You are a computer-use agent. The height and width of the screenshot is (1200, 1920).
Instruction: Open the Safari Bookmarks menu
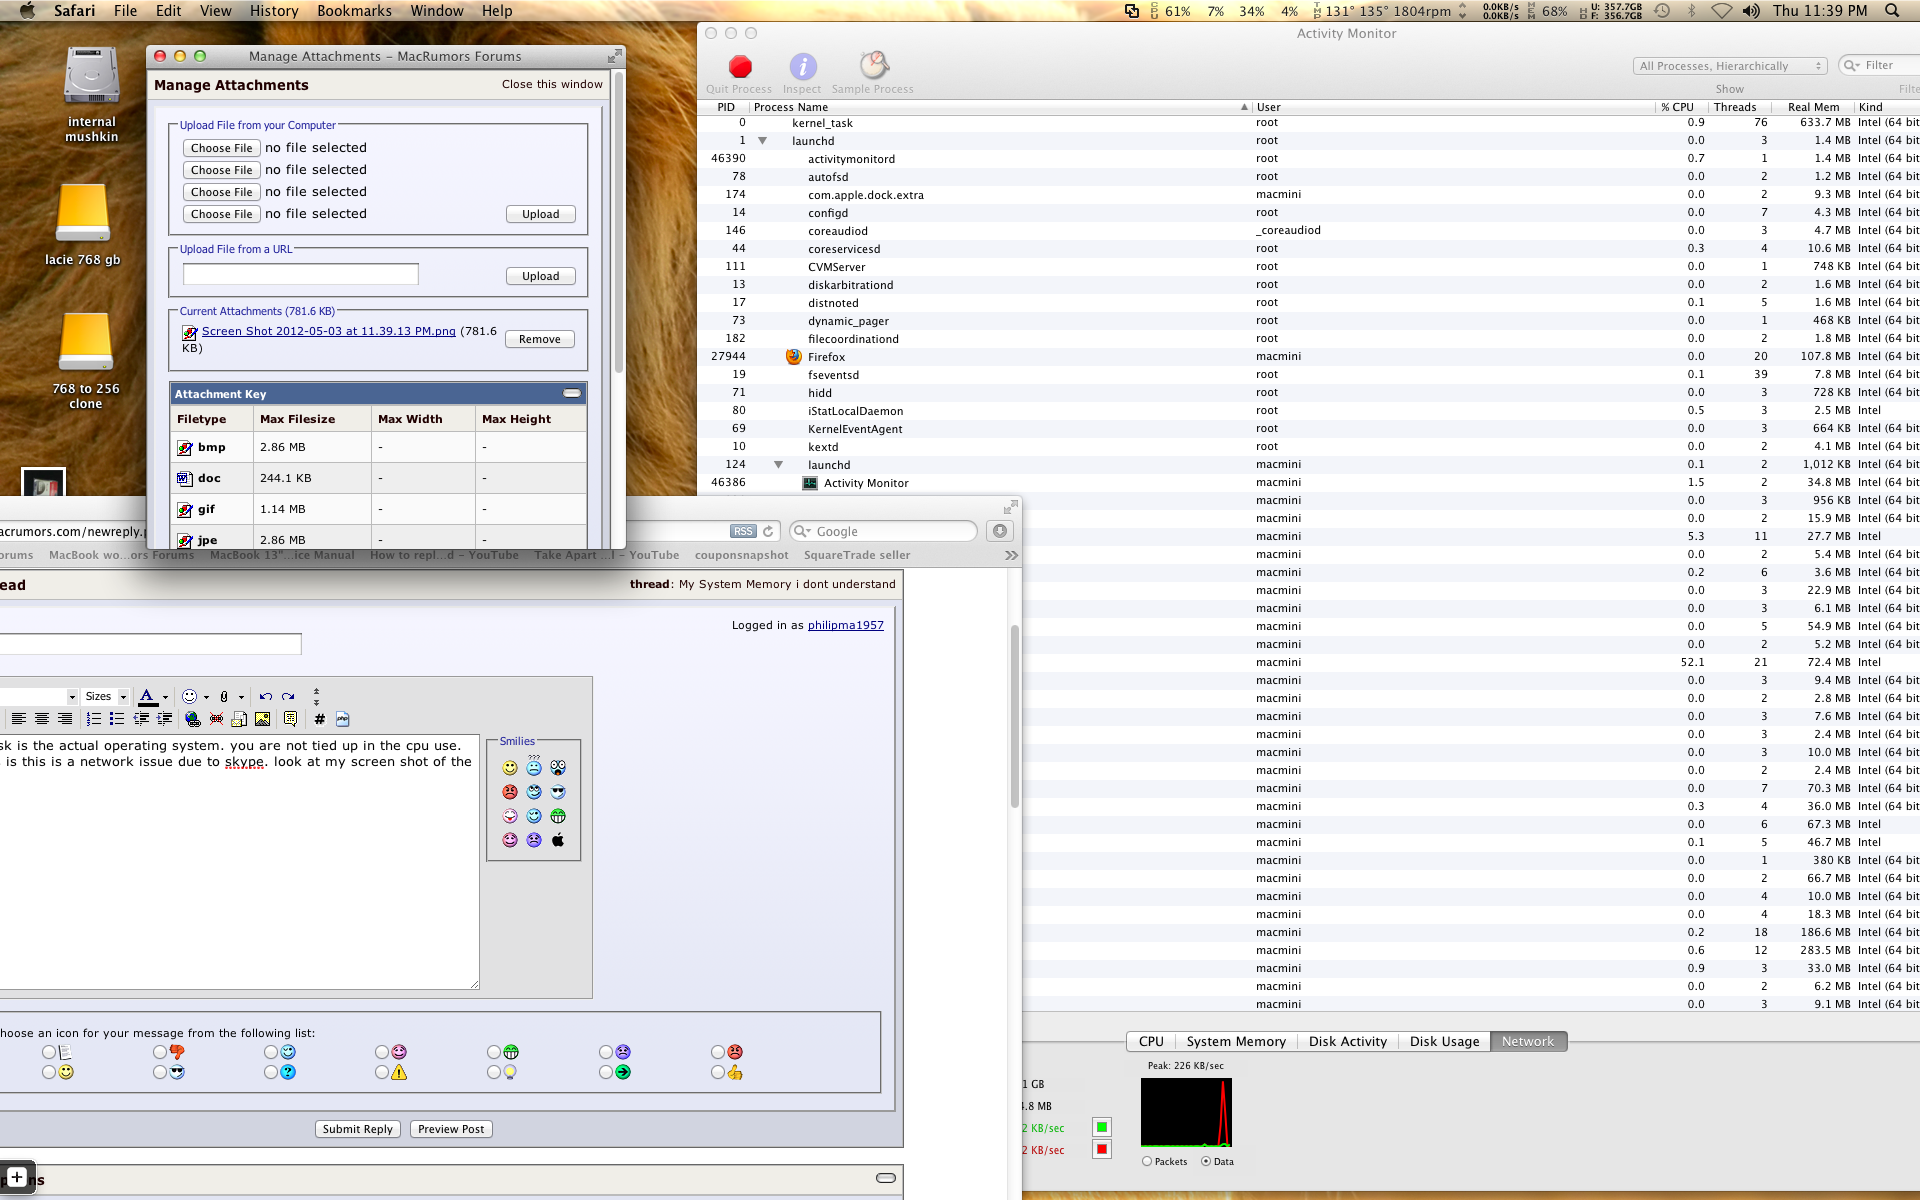point(354,11)
